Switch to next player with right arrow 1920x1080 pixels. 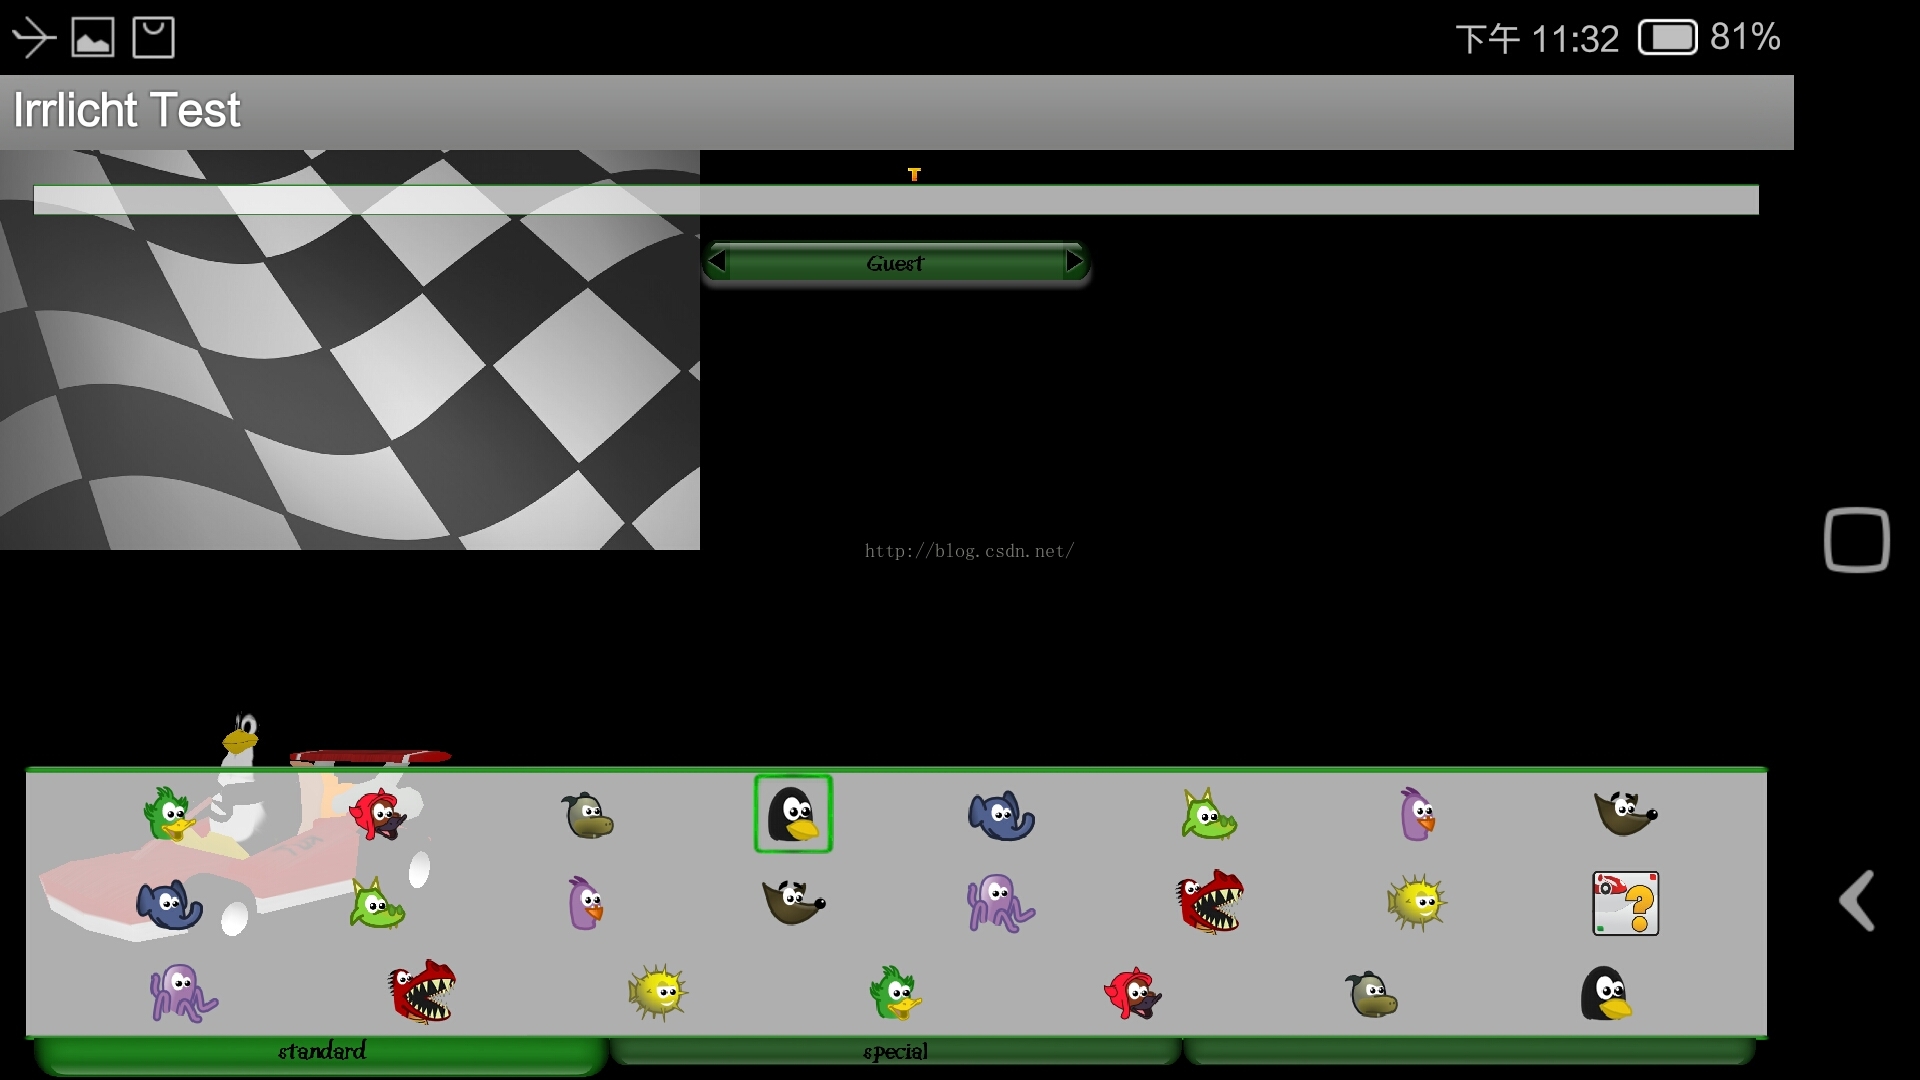coord(1075,262)
